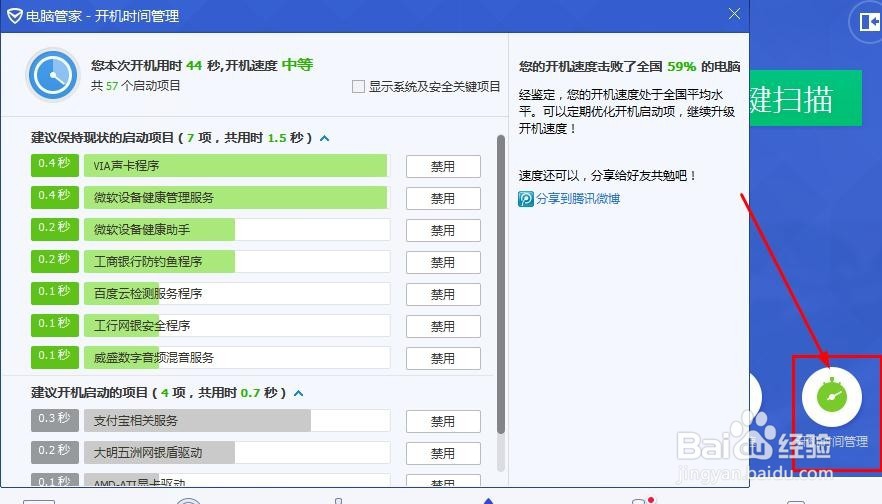
Task: Click the 速度还可以，分享给好友共勉吧 text
Action: tap(608, 176)
